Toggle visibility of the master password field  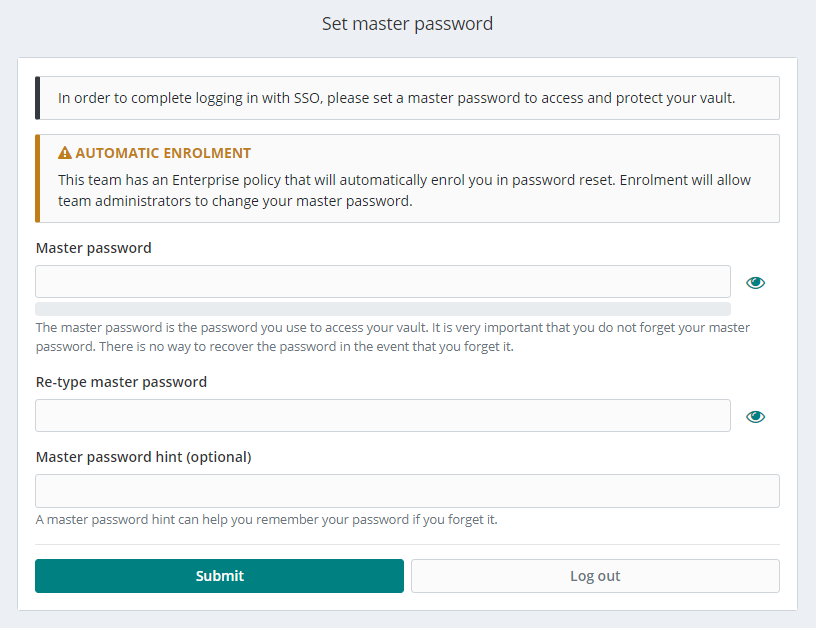click(x=755, y=282)
